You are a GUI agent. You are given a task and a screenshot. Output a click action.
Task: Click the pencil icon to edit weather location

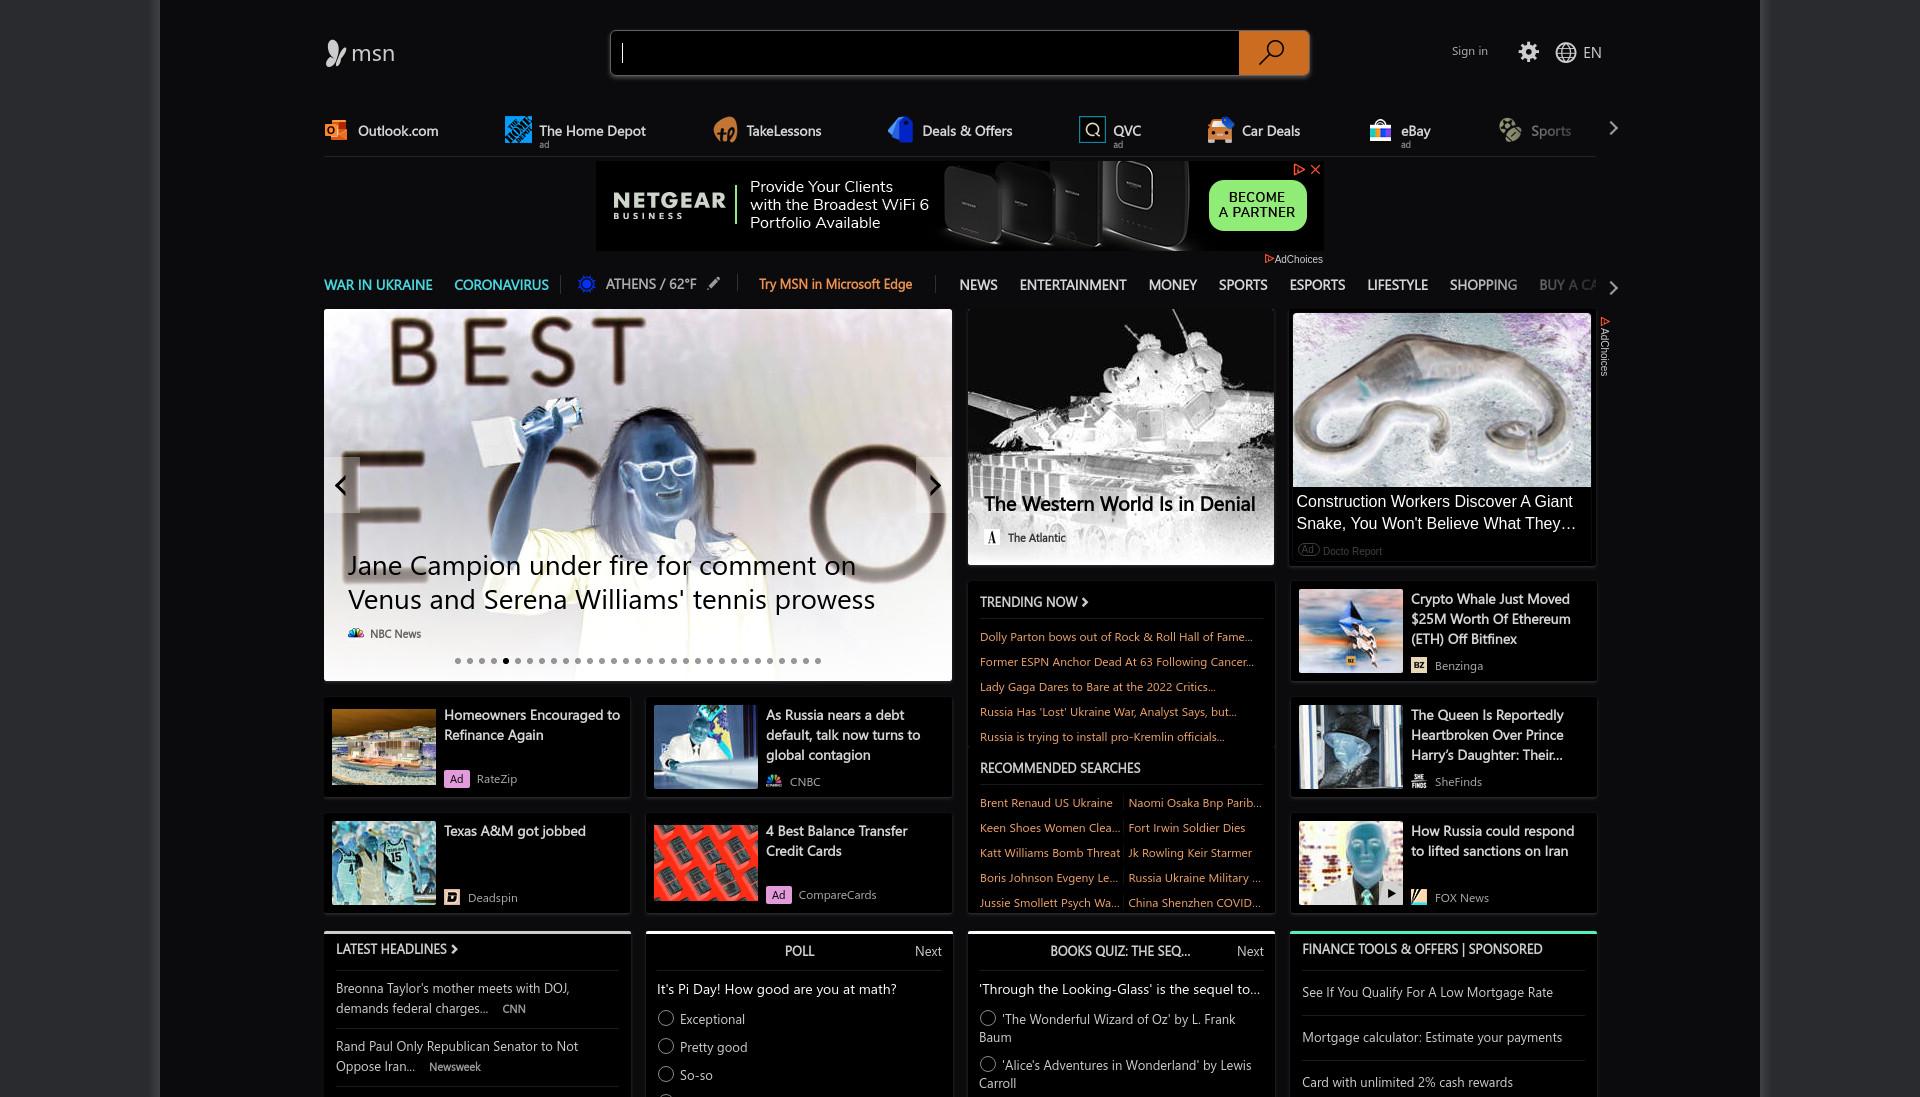714,284
